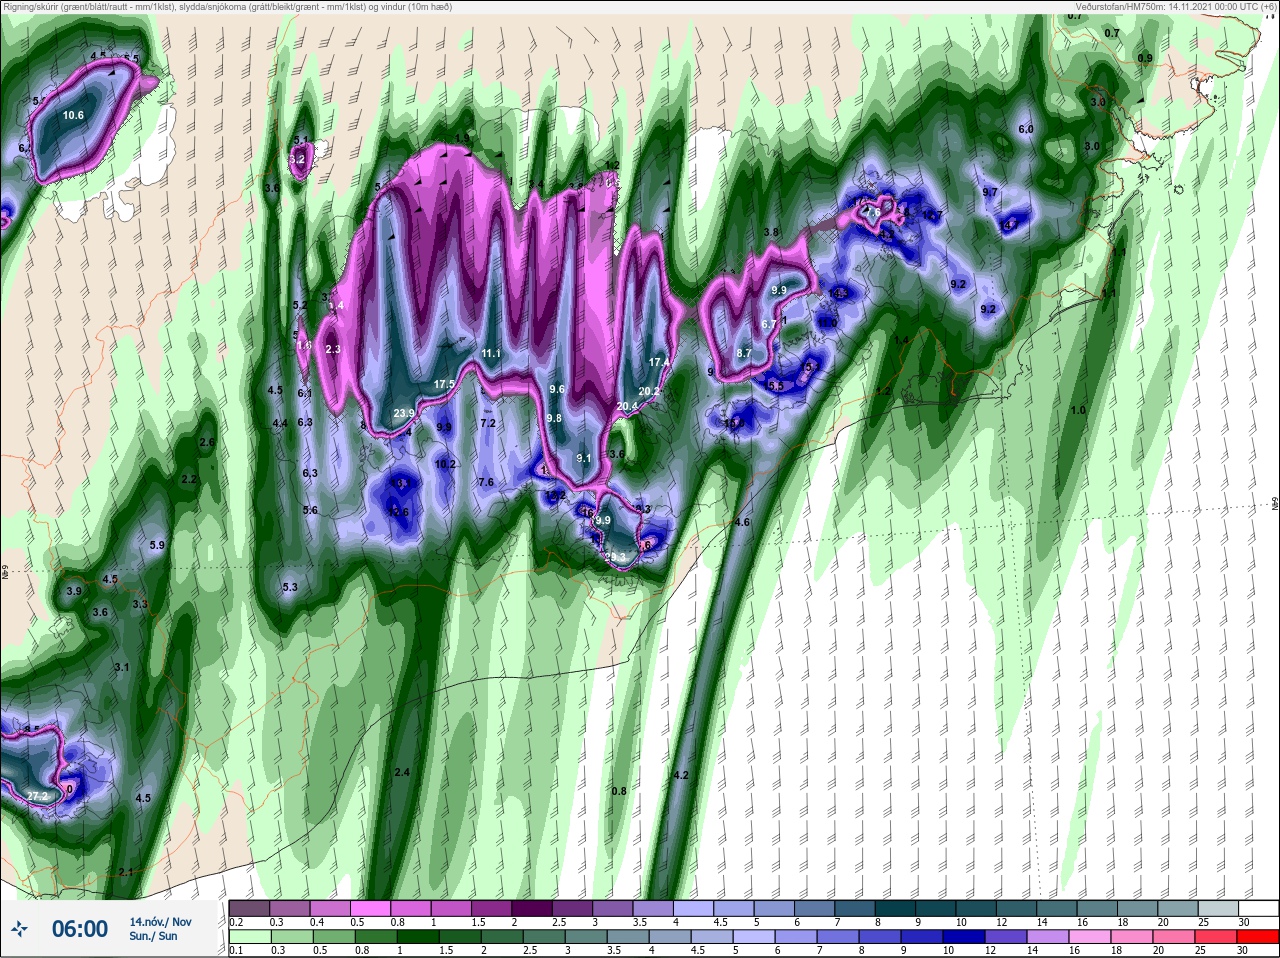This screenshot has height=958, width=1280.
Task: Click the 9.7 precipitation value
Action: pyautogui.click(x=990, y=192)
